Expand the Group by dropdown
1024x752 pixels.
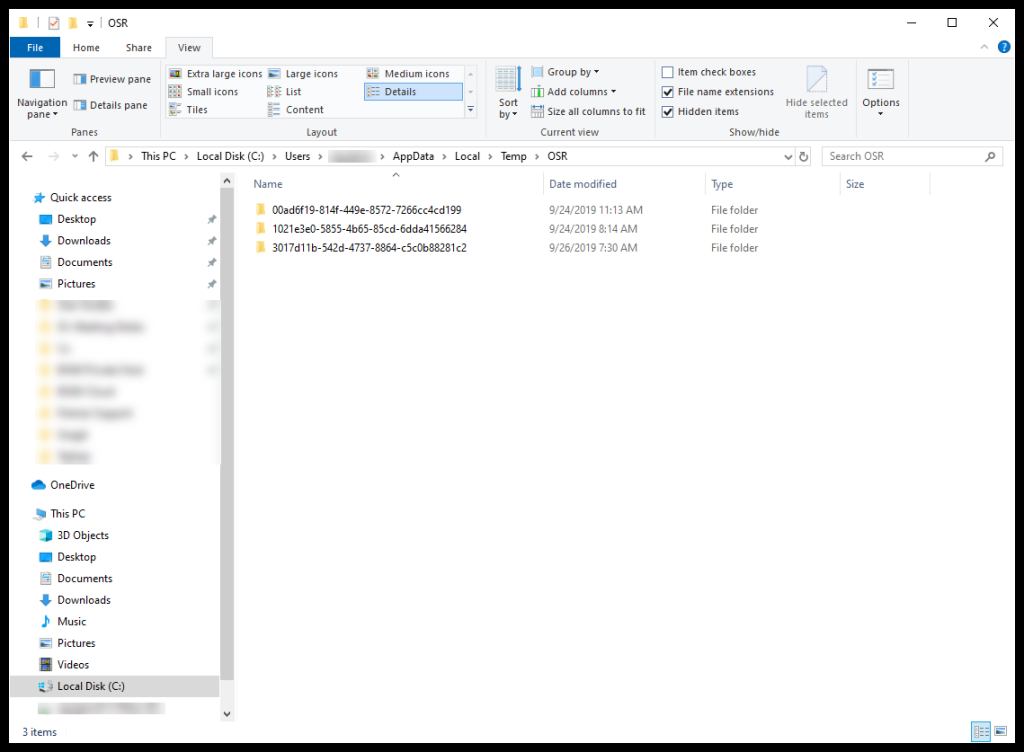point(565,72)
